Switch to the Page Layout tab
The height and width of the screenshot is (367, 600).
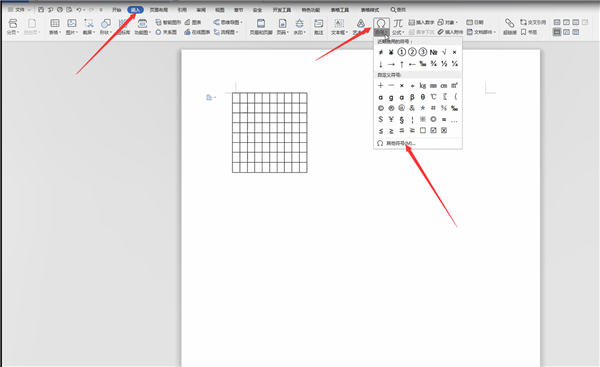tap(159, 10)
